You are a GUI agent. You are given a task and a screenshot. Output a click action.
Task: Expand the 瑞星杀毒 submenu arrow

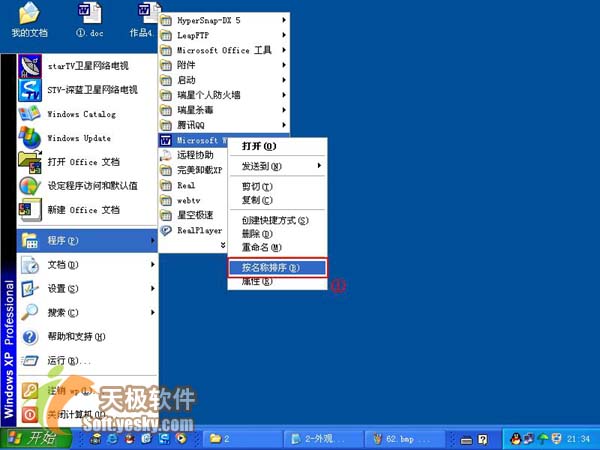click(284, 110)
